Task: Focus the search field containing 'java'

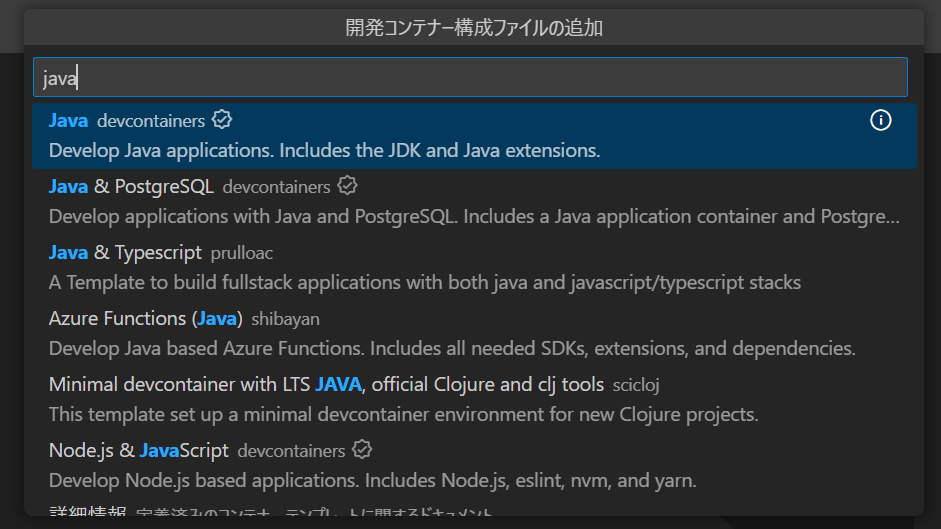Action: pyautogui.click(x=470, y=77)
